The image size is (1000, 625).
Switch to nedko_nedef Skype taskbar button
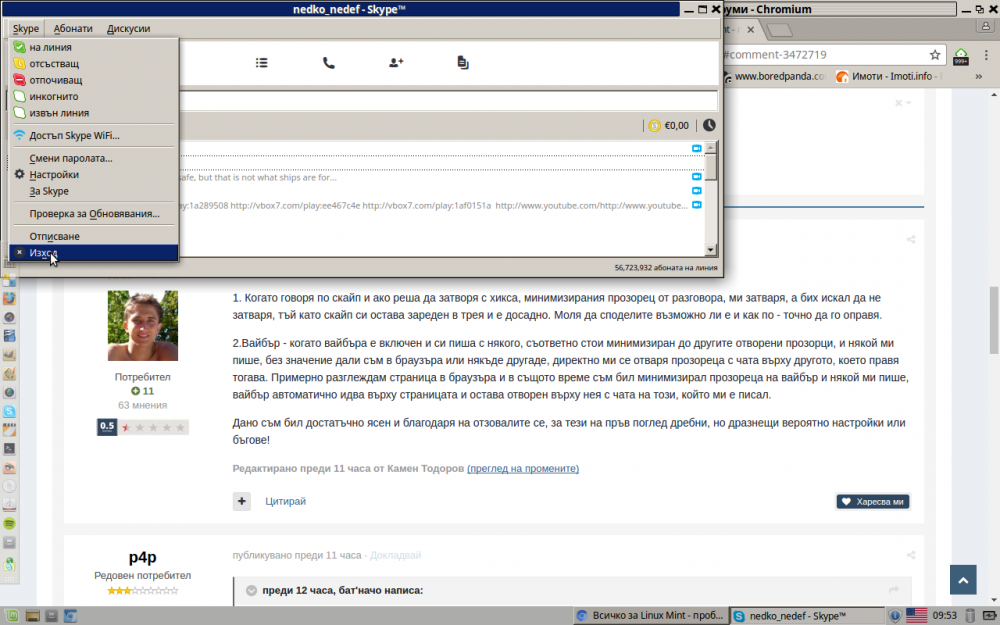(805, 615)
